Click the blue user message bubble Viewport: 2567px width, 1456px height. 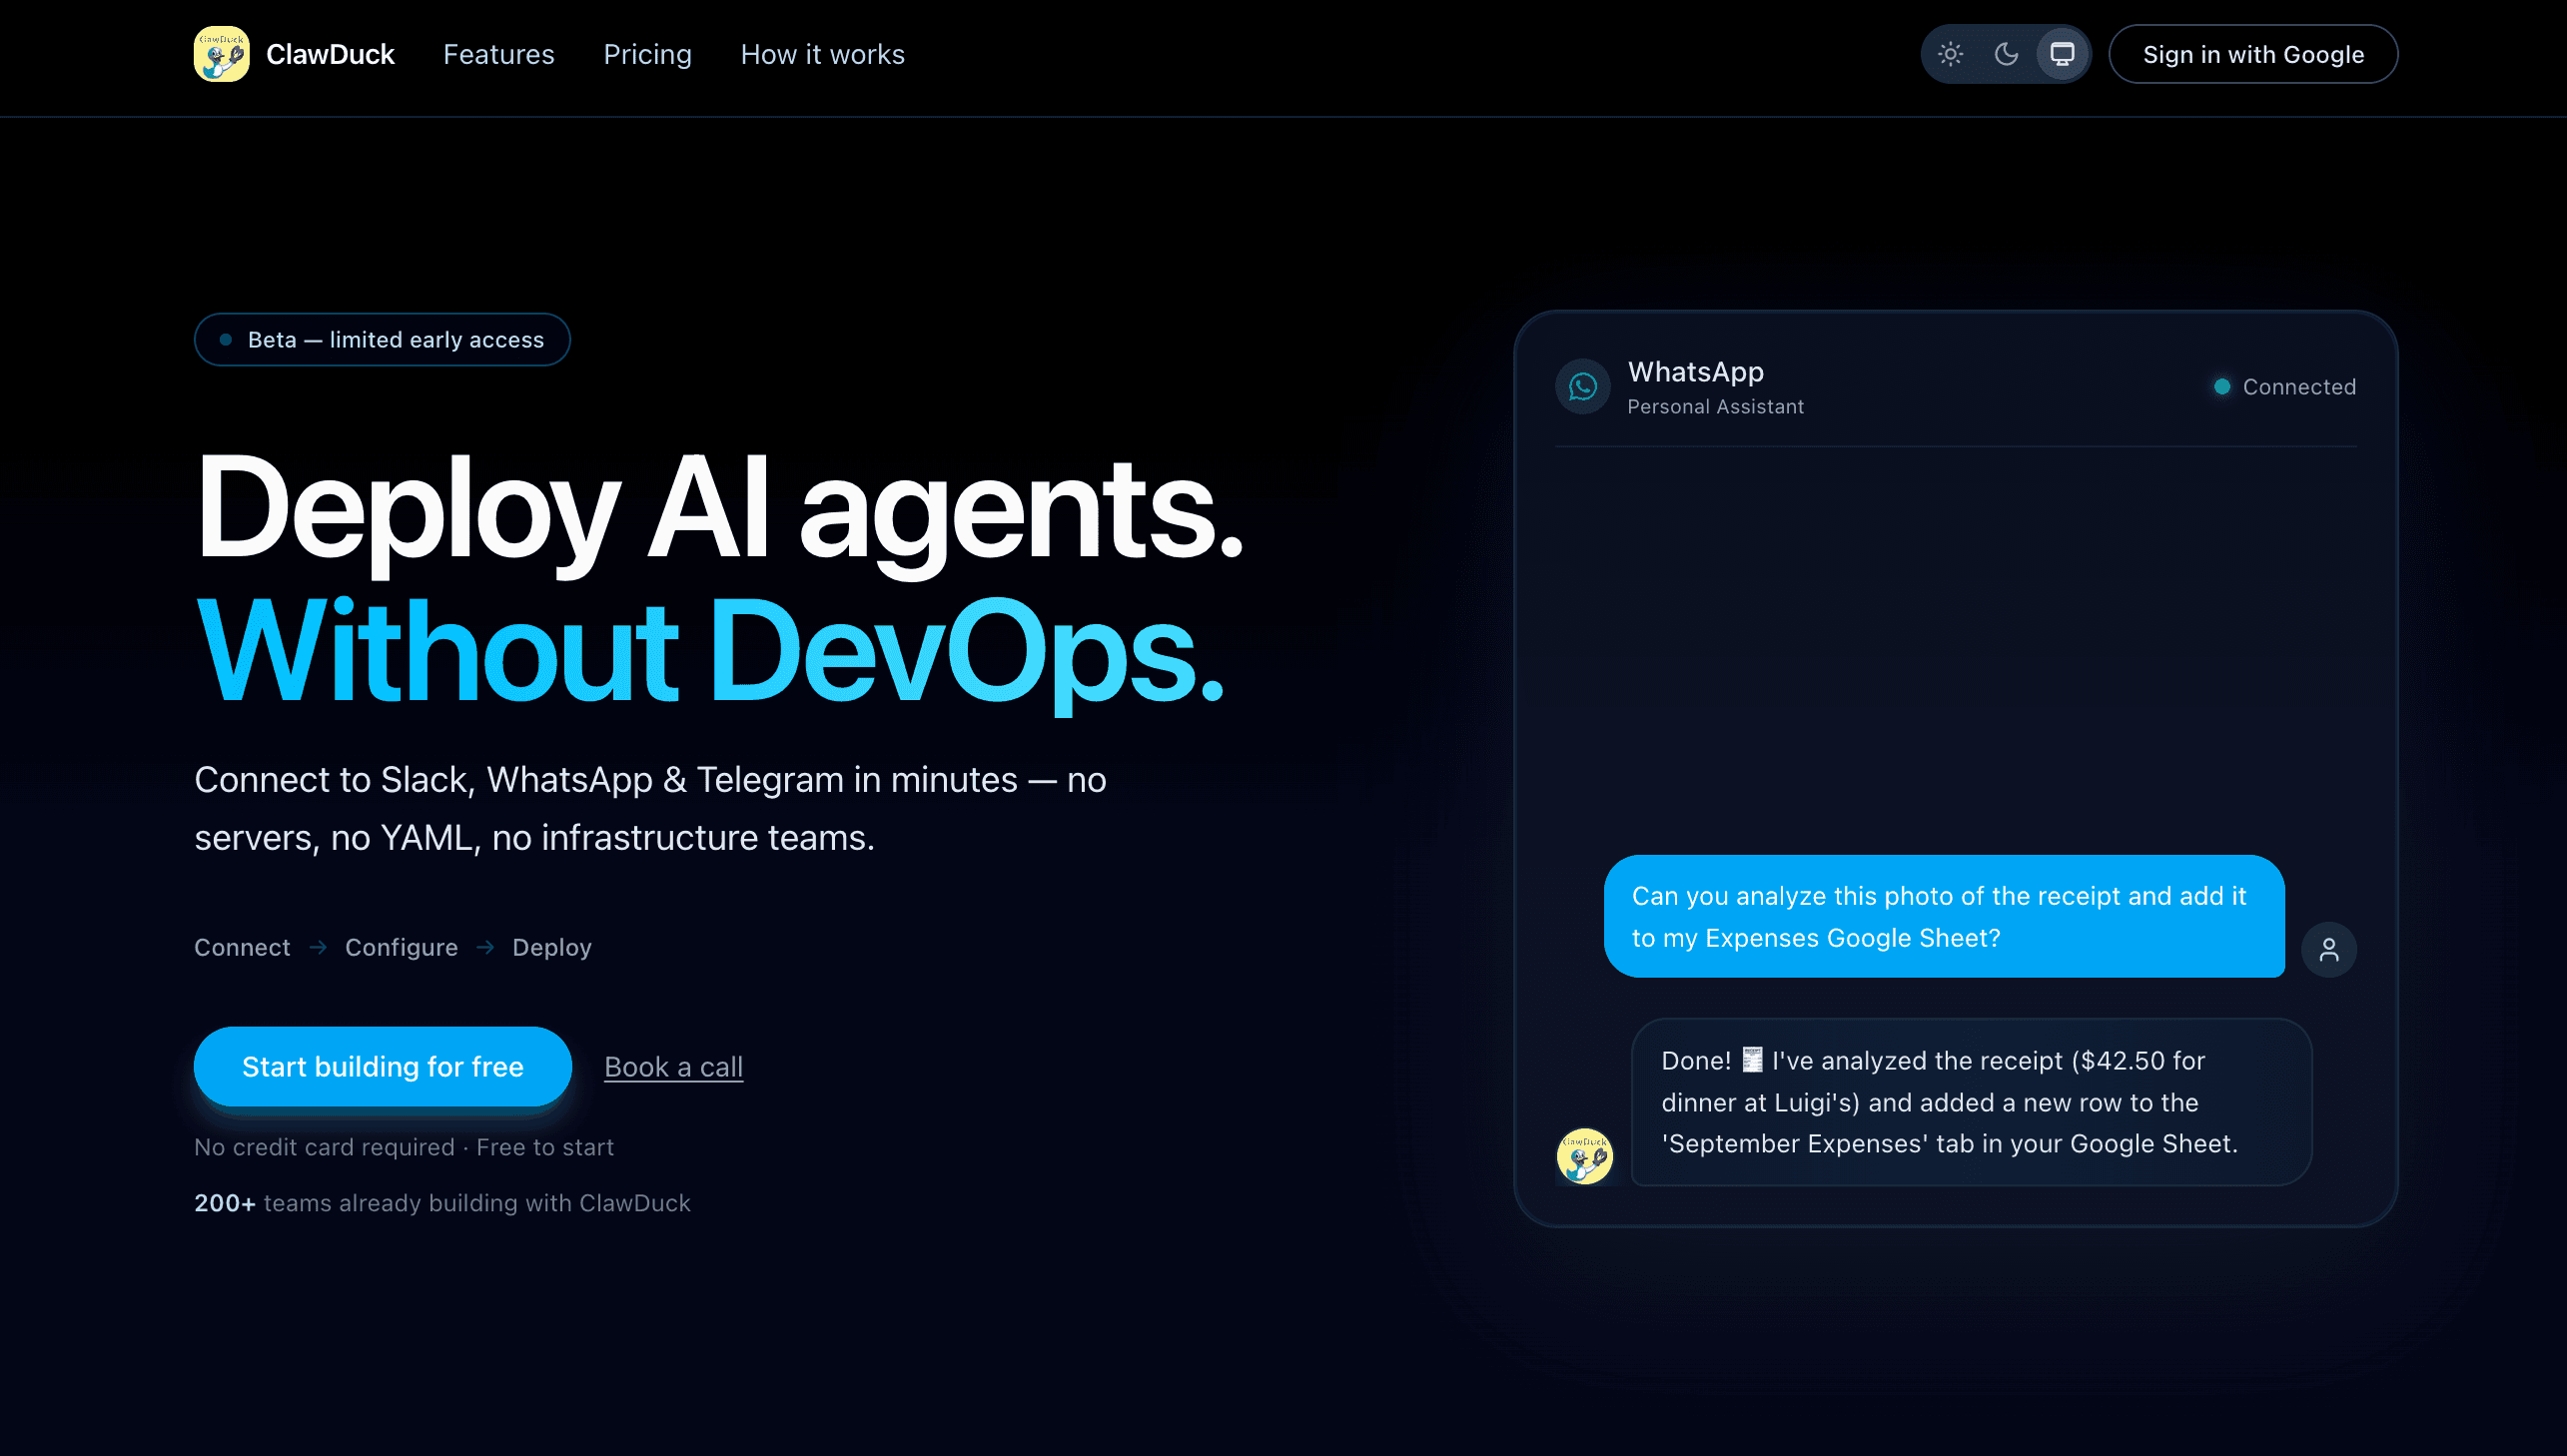[1944, 916]
